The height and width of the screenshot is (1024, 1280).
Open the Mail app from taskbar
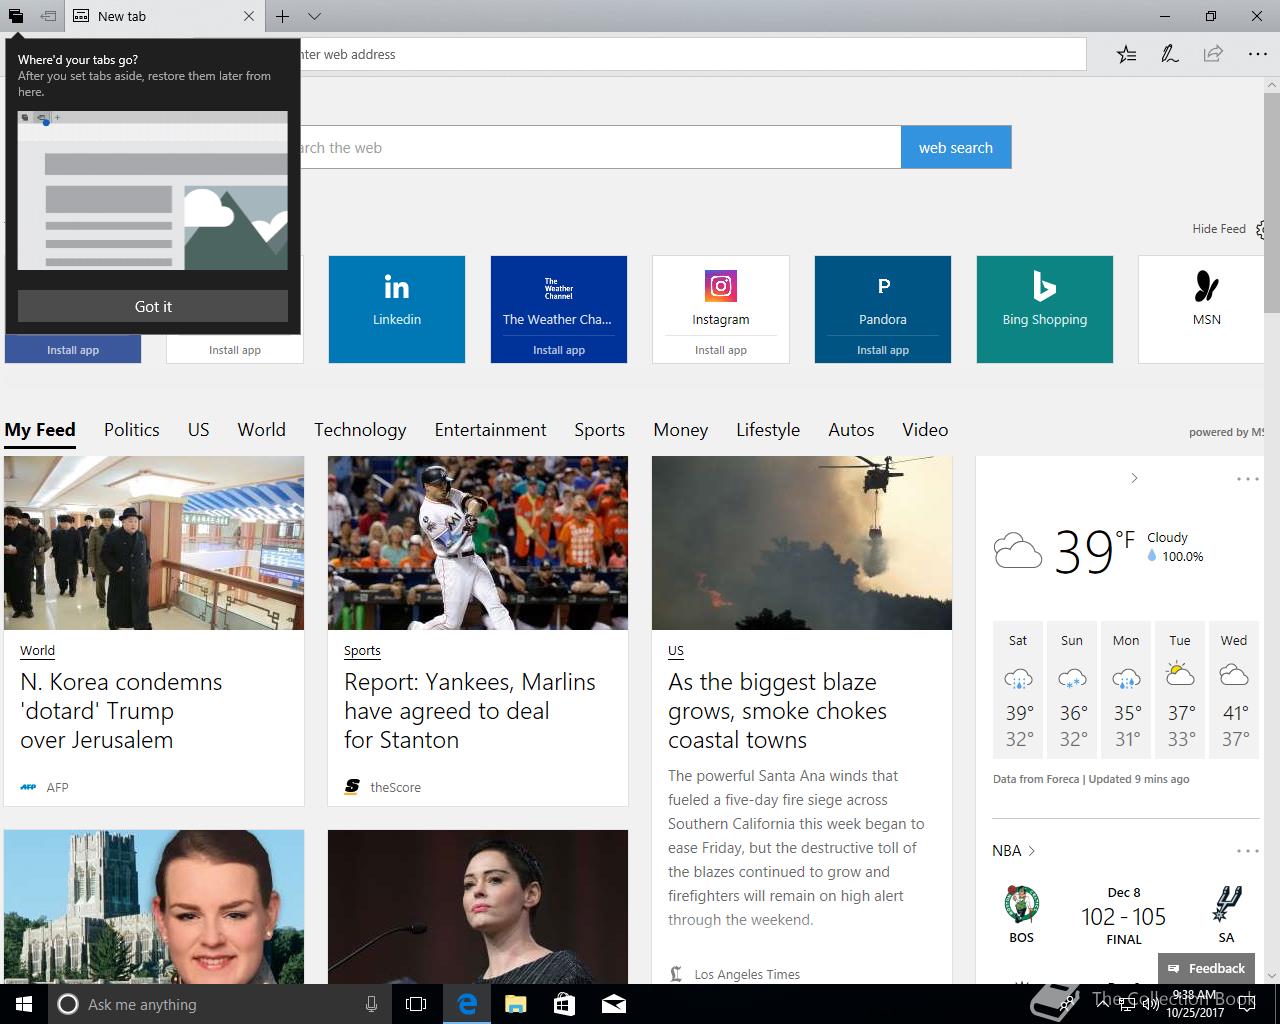coord(613,1004)
